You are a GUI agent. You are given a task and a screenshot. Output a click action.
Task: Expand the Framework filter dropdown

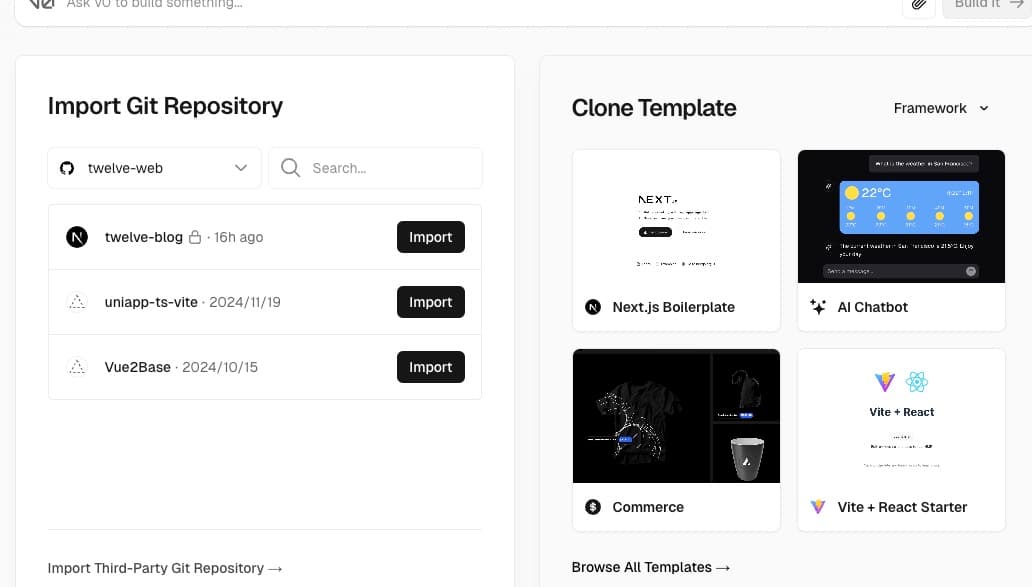tap(941, 108)
